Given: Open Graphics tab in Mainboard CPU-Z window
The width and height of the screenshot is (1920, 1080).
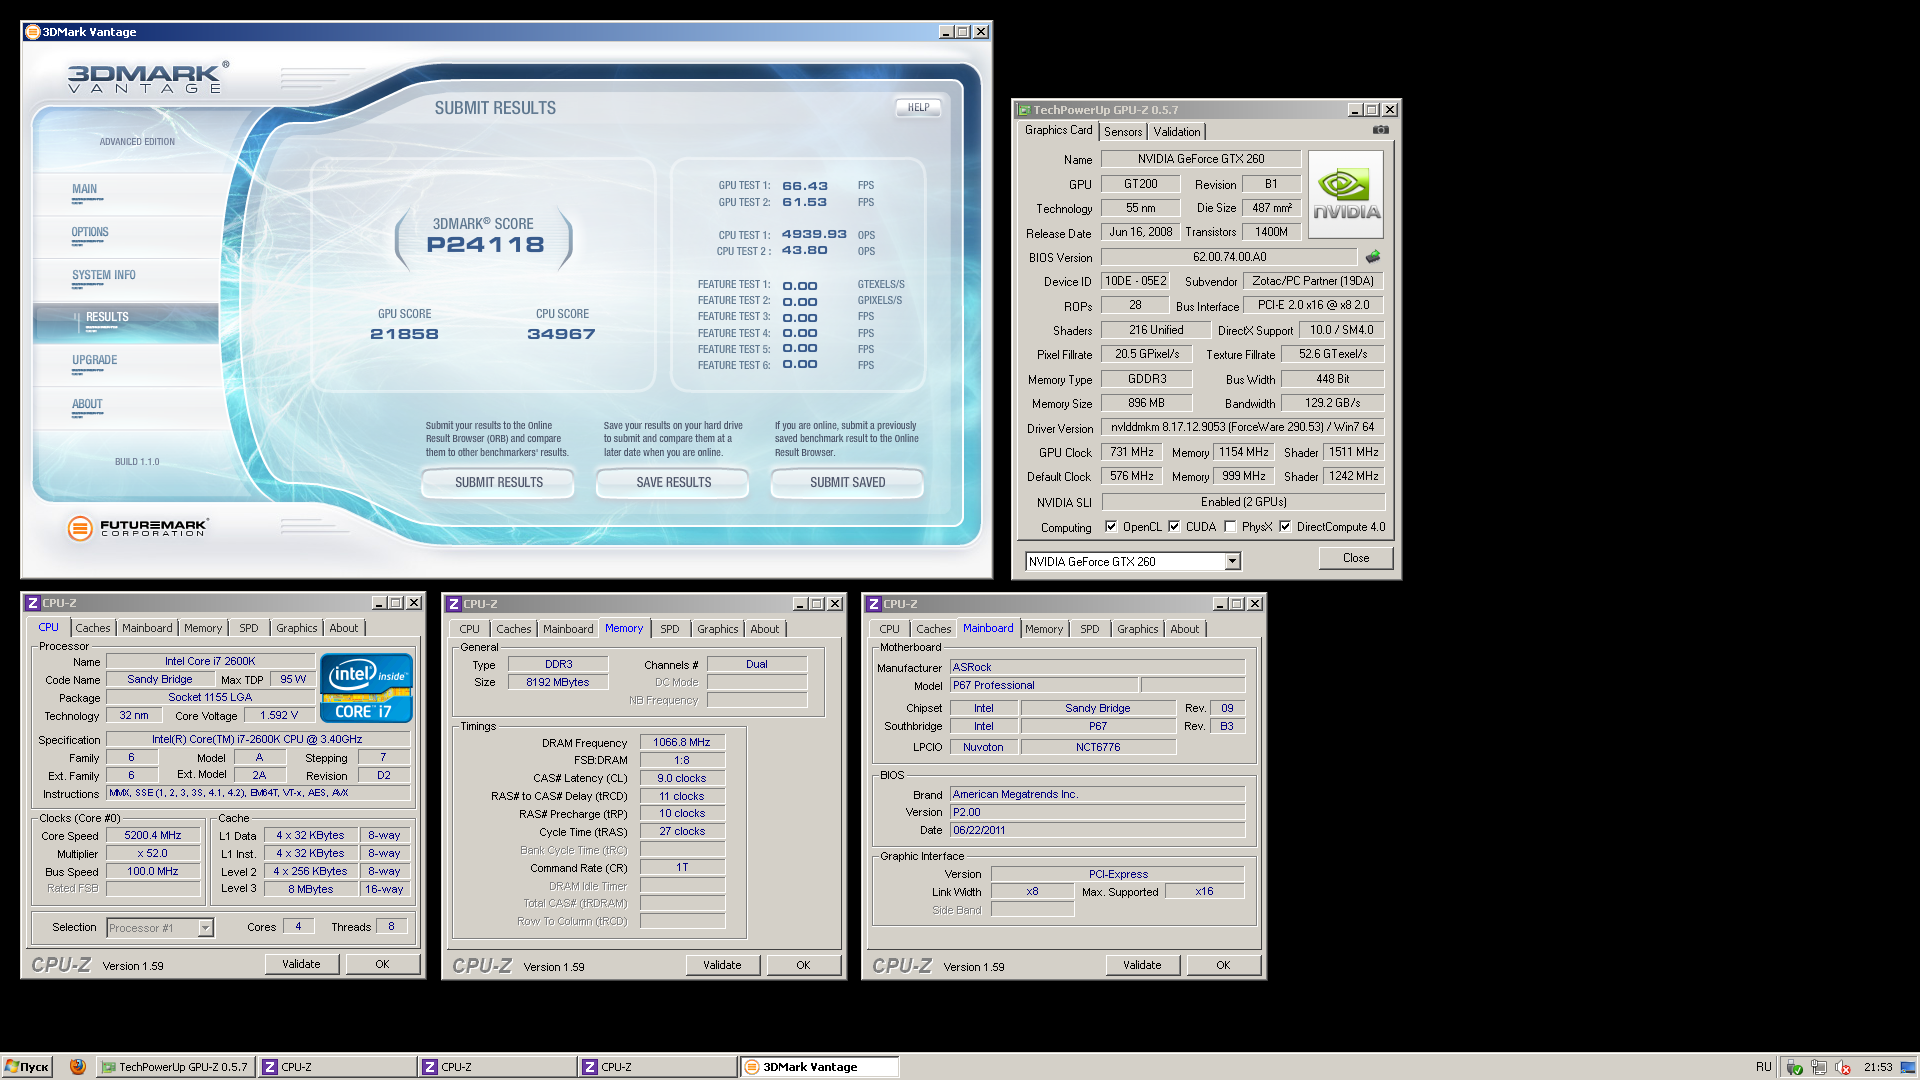Looking at the screenshot, I should pyautogui.click(x=1137, y=629).
